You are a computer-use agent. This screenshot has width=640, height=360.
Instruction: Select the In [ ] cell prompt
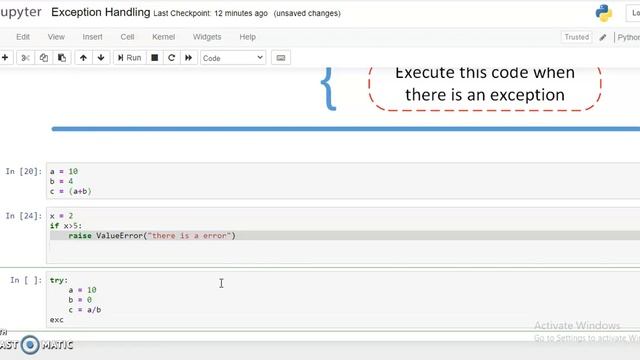click(x=26, y=280)
